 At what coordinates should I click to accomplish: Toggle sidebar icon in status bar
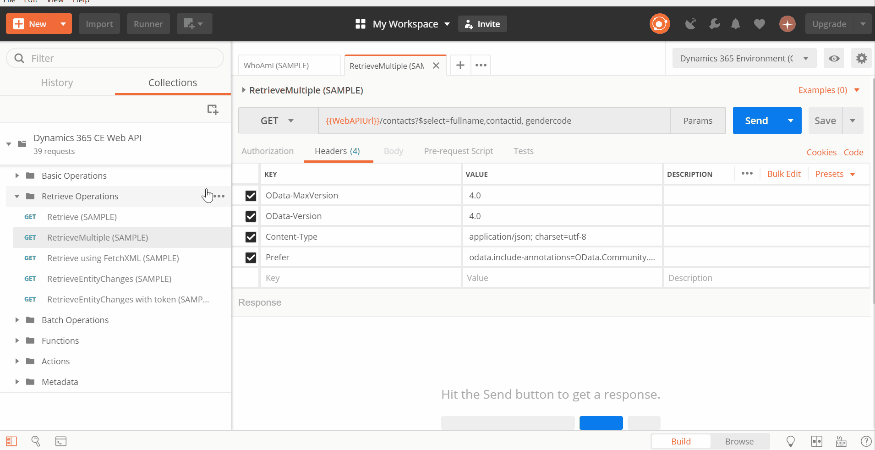pos(11,441)
